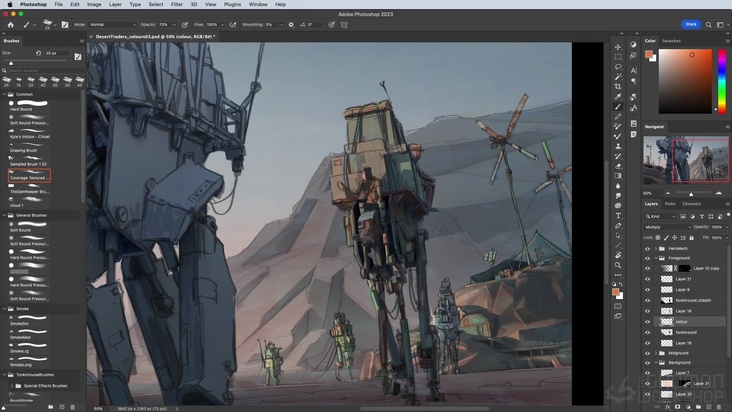Select the Lasso tool
The image size is (732, 412).
click(x=618, y=67)
